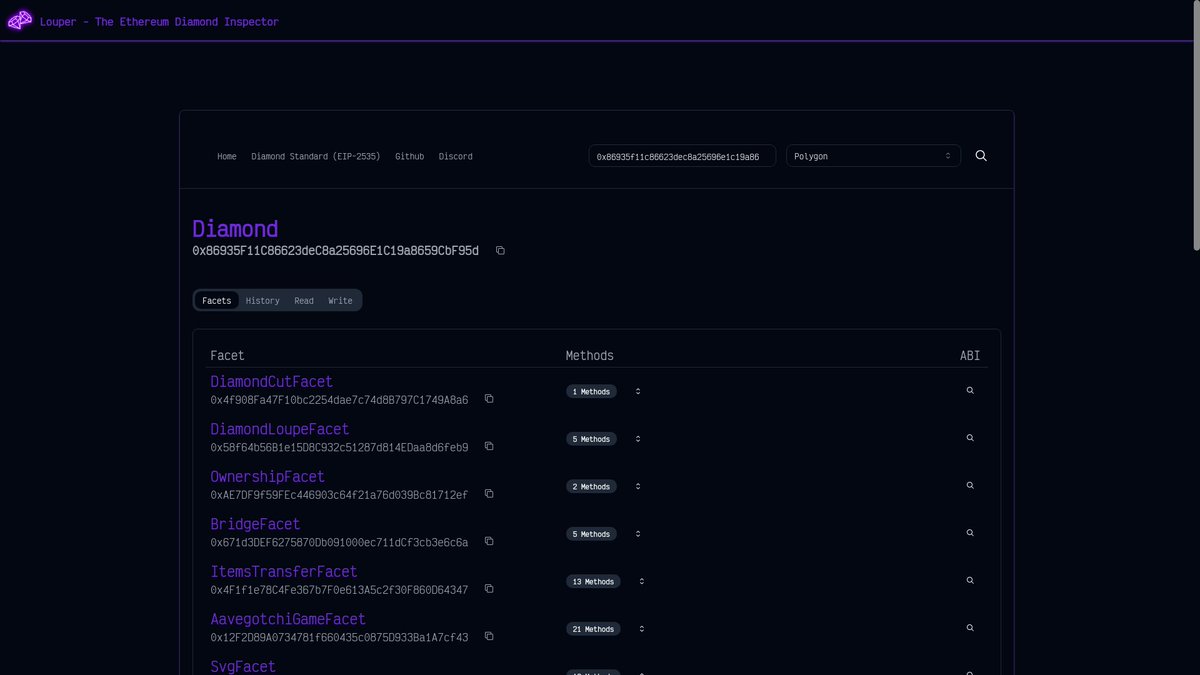This screenshot has width=1200, height=675.
Task: Copy the ItemsTransferFacet address
Action: click(x=489, y=589)
